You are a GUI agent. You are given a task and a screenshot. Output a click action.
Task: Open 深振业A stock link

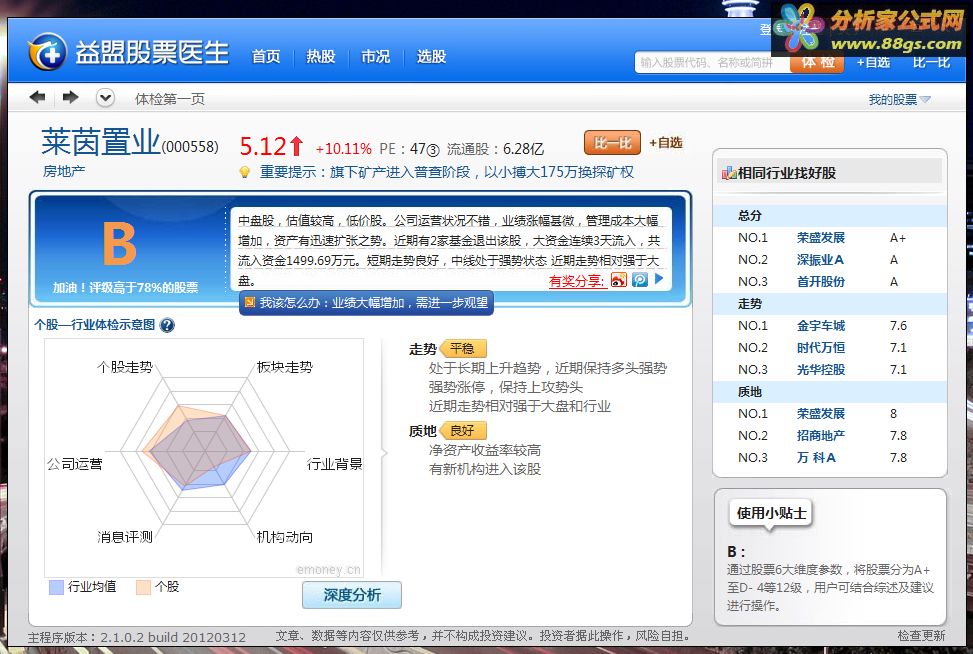pyautogui.click(x=820, y=260)
